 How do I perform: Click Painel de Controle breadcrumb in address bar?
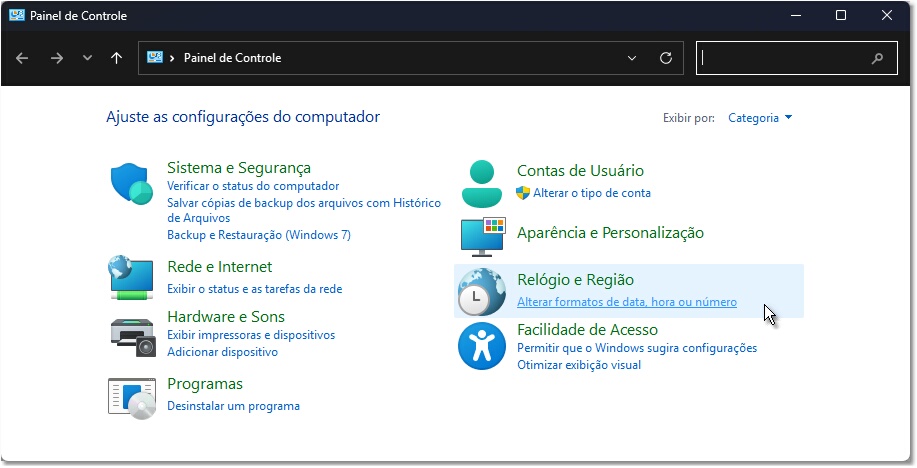pyautogui.click(x=232, y=58)
